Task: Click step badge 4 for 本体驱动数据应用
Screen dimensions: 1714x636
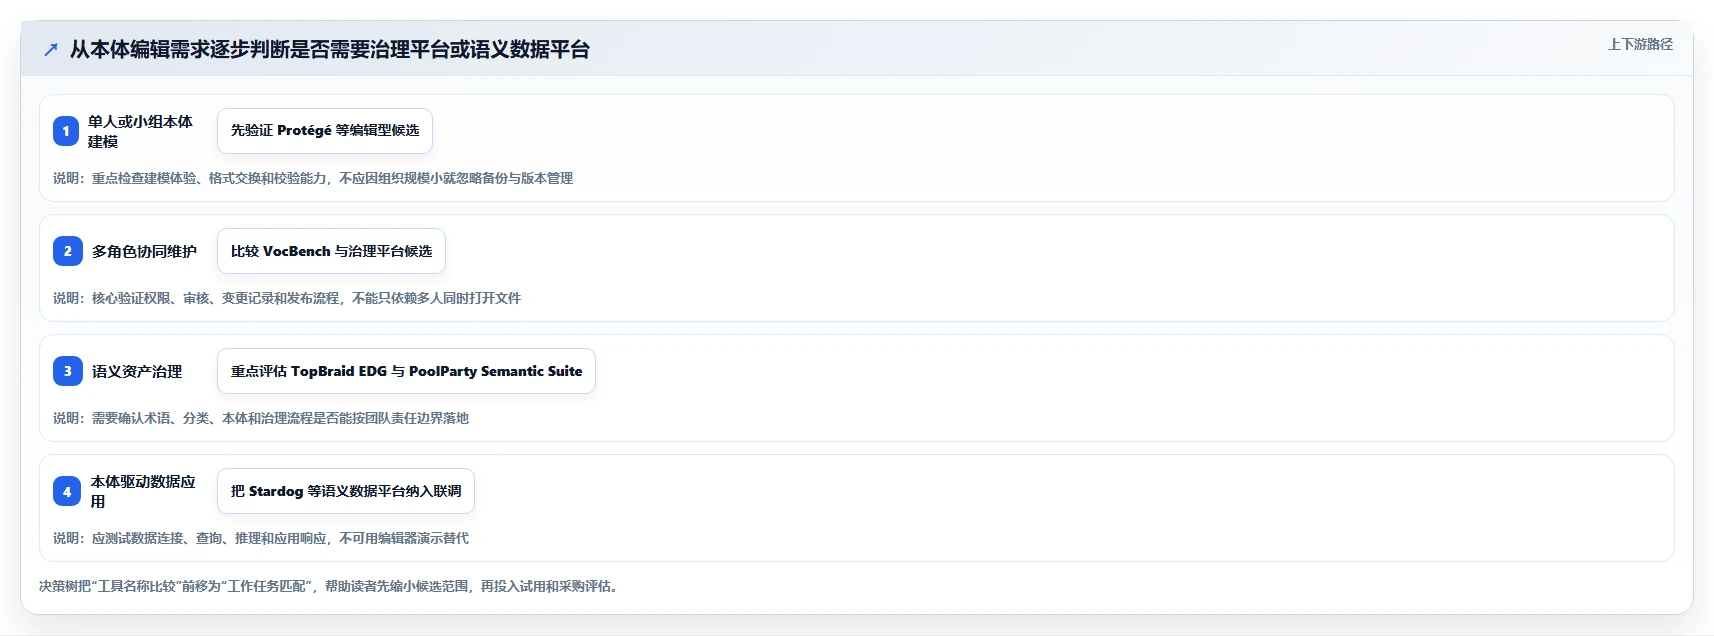Action: pyautogui.click(x=67, y=491)
